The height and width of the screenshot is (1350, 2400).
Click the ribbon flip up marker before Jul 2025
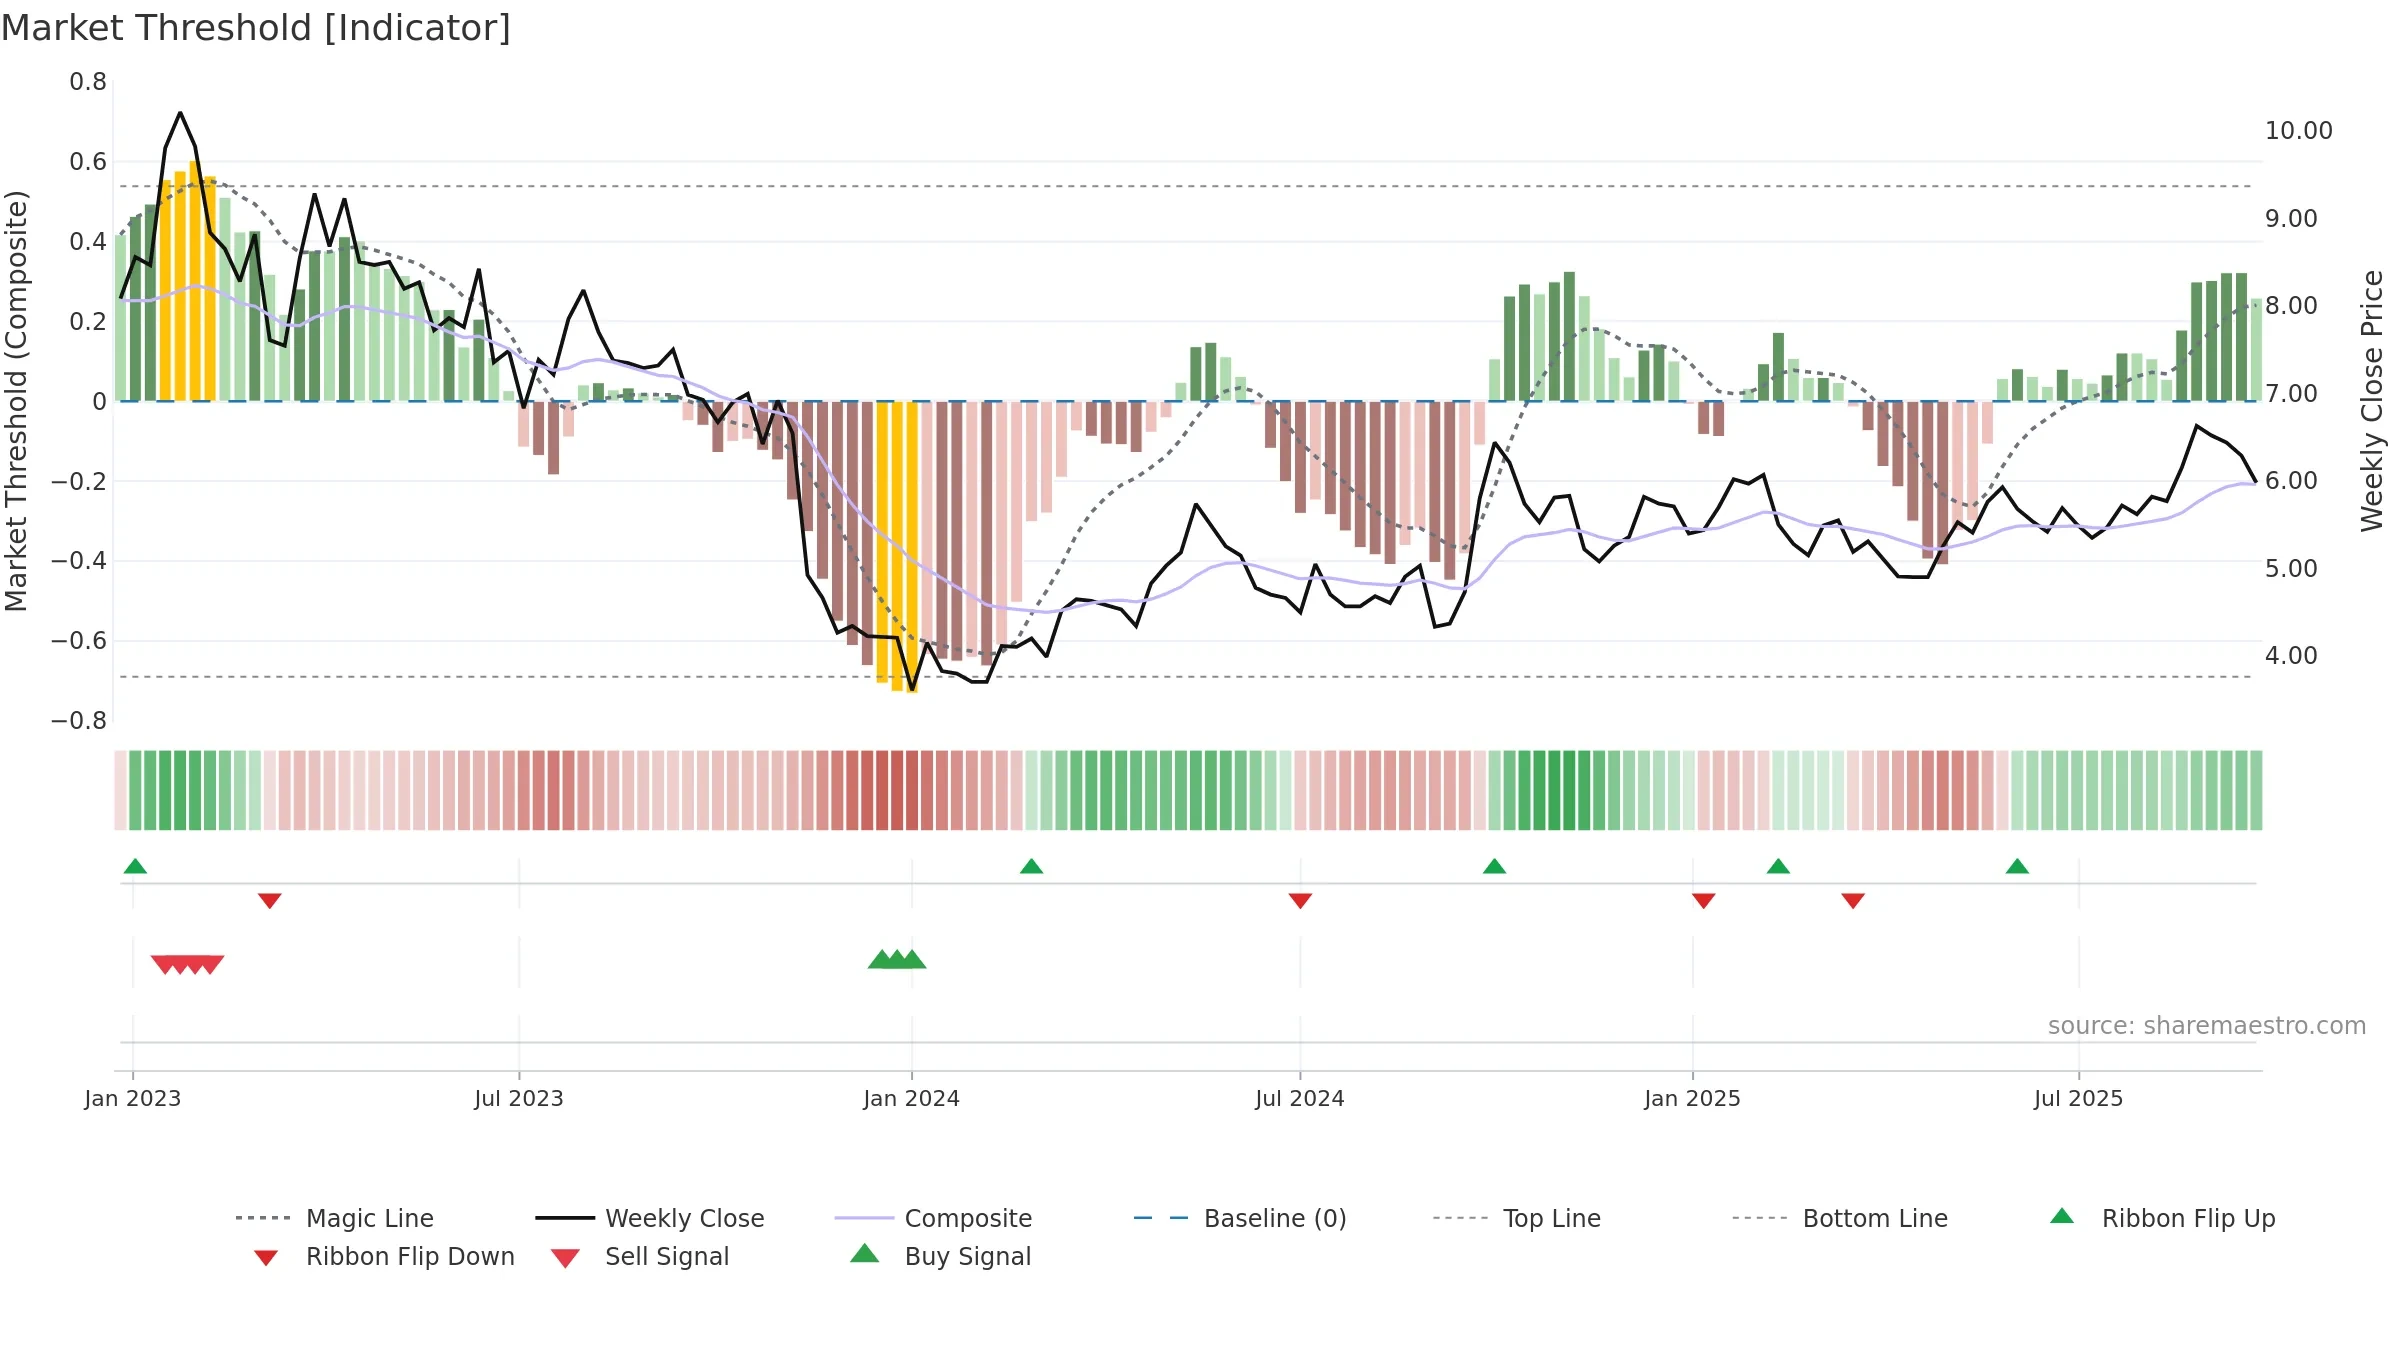[2017, 866]
